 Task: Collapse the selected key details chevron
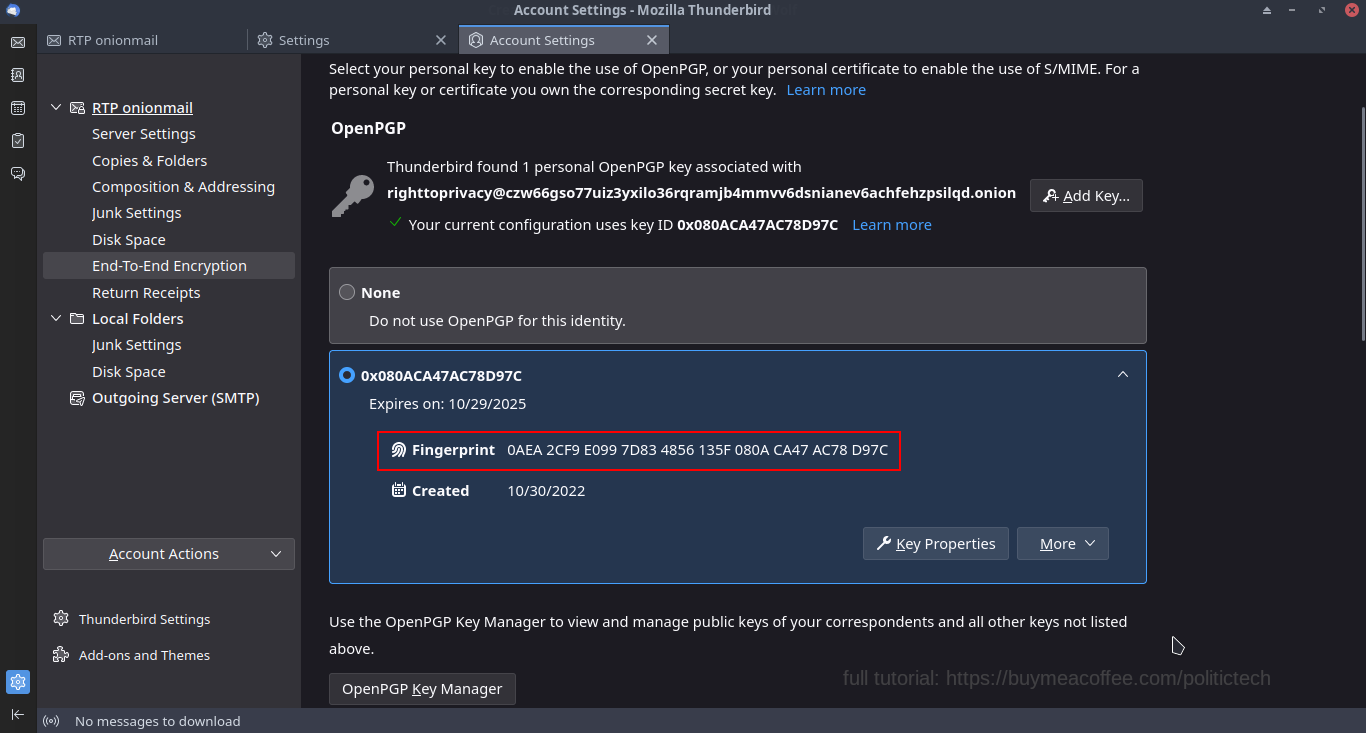(x=1123, y=374)
